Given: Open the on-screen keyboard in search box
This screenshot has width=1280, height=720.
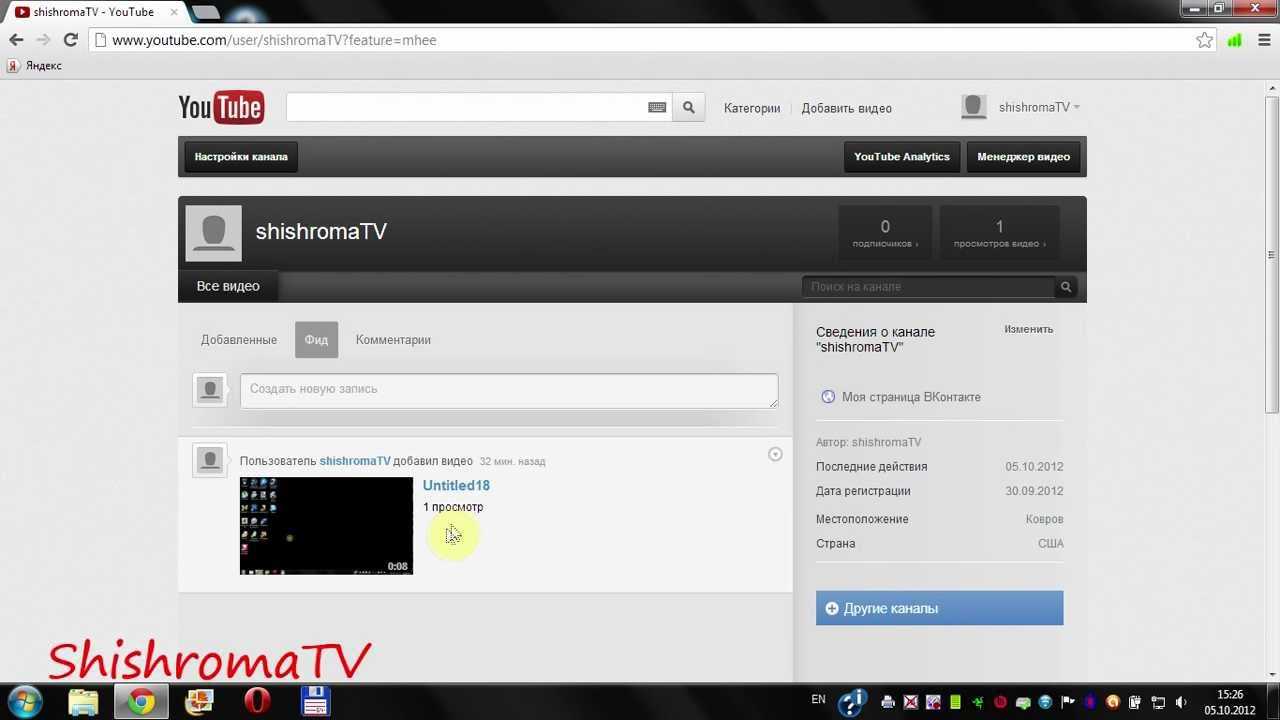Looking at the screenshot, I should (657, 107).
